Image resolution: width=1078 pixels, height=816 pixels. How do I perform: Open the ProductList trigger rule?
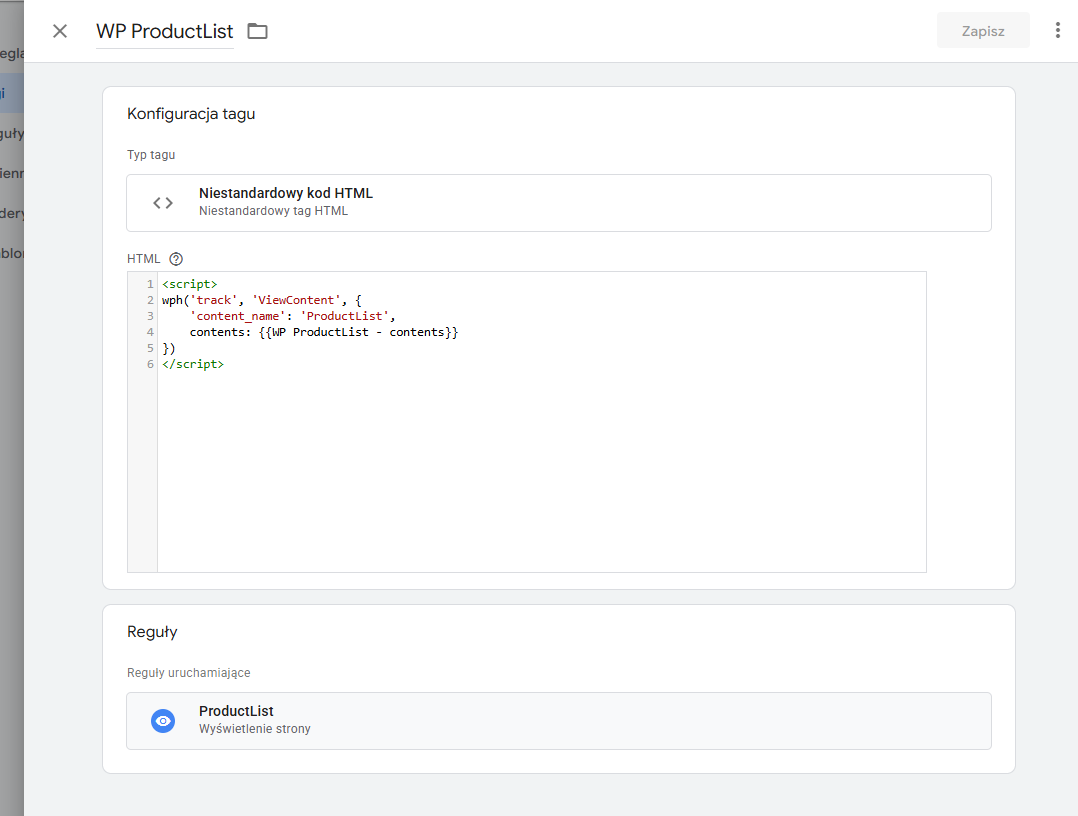(x=558, y=720)
